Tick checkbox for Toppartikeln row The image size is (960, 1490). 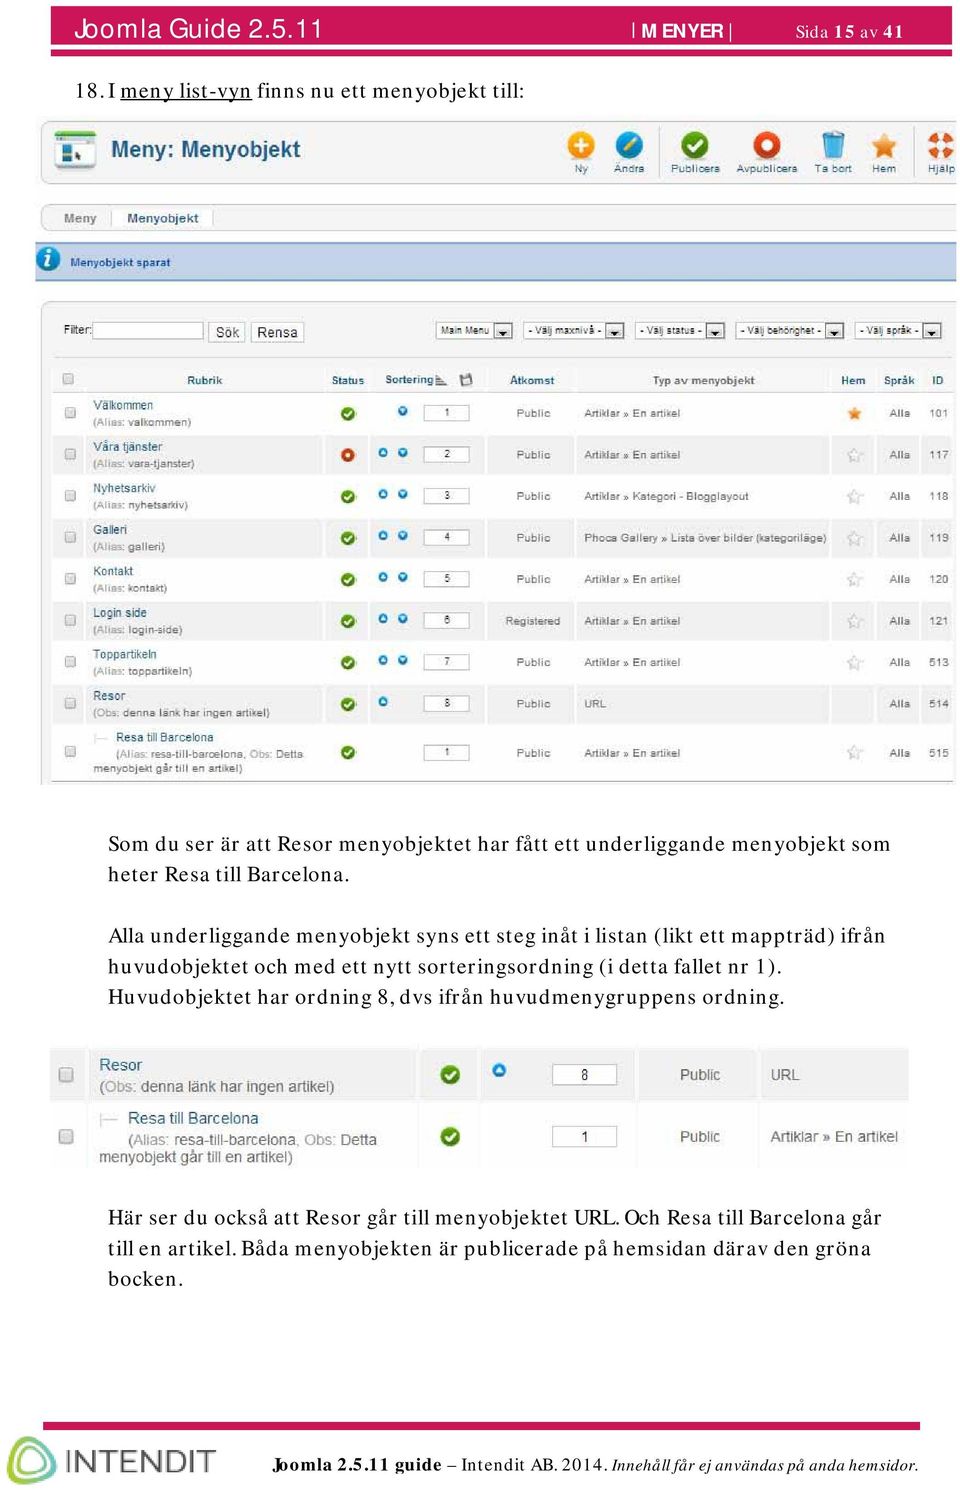70,662
